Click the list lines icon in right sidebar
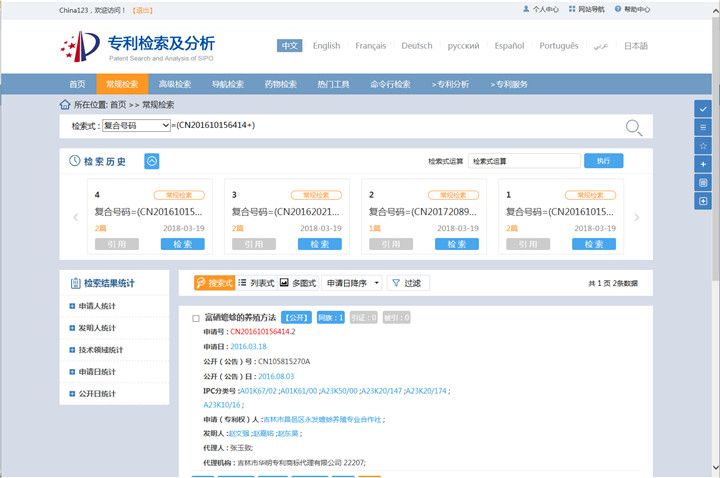The image size is (720, 478). [x=703, y=127]
